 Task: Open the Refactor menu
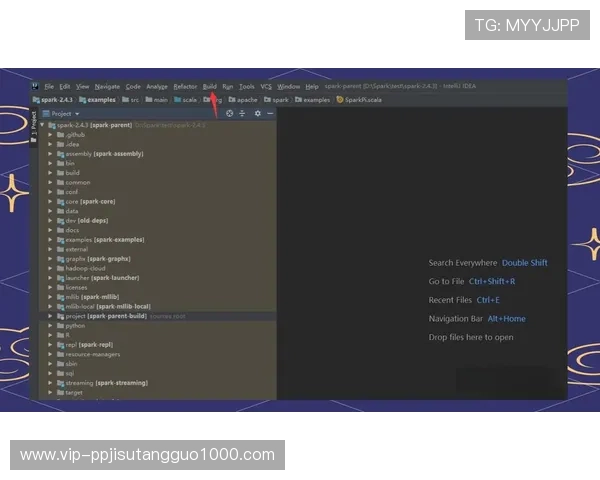(185, 87)
